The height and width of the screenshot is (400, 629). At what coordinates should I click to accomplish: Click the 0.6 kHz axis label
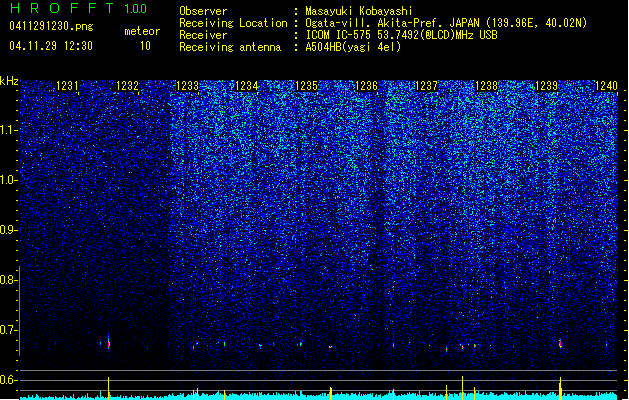[9, 380]
